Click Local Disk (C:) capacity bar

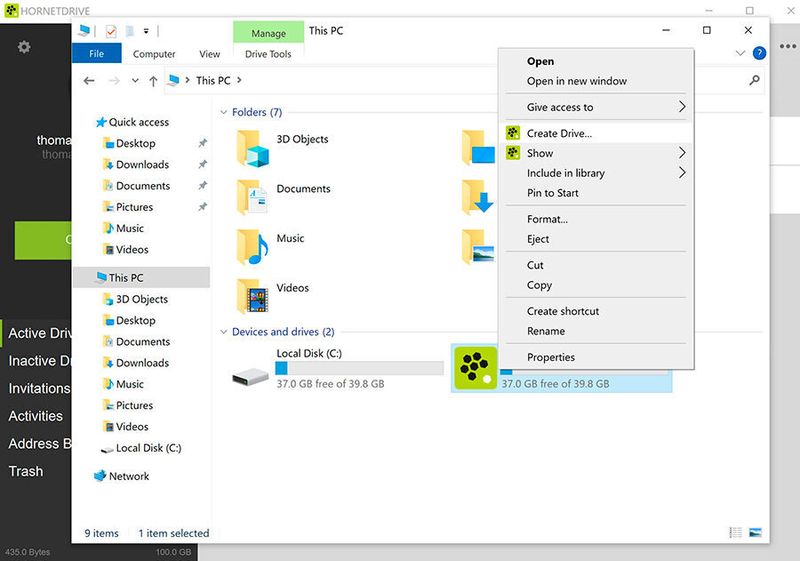tap(359, 368)
